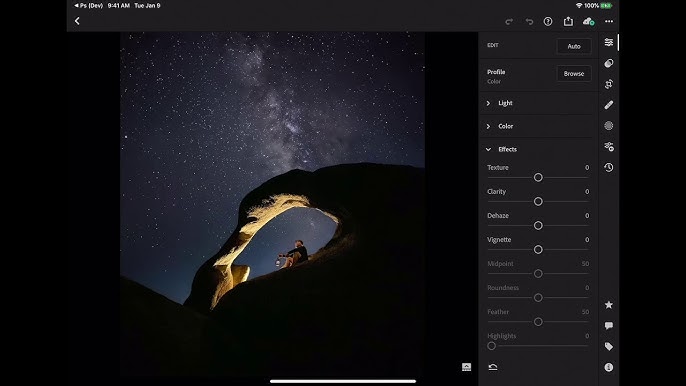Click the Highlights slider handle
Image resolution: width=686 pixels, height=386 pixels.
pyautogui.click(x=491, y=346)
